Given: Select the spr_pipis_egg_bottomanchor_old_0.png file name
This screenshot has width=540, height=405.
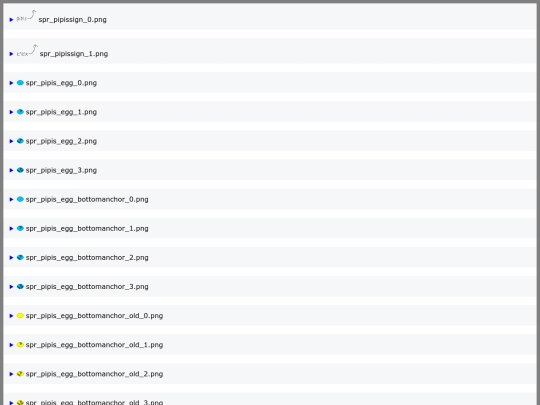Looking at the screenshot, I should [x=94, y=316].
